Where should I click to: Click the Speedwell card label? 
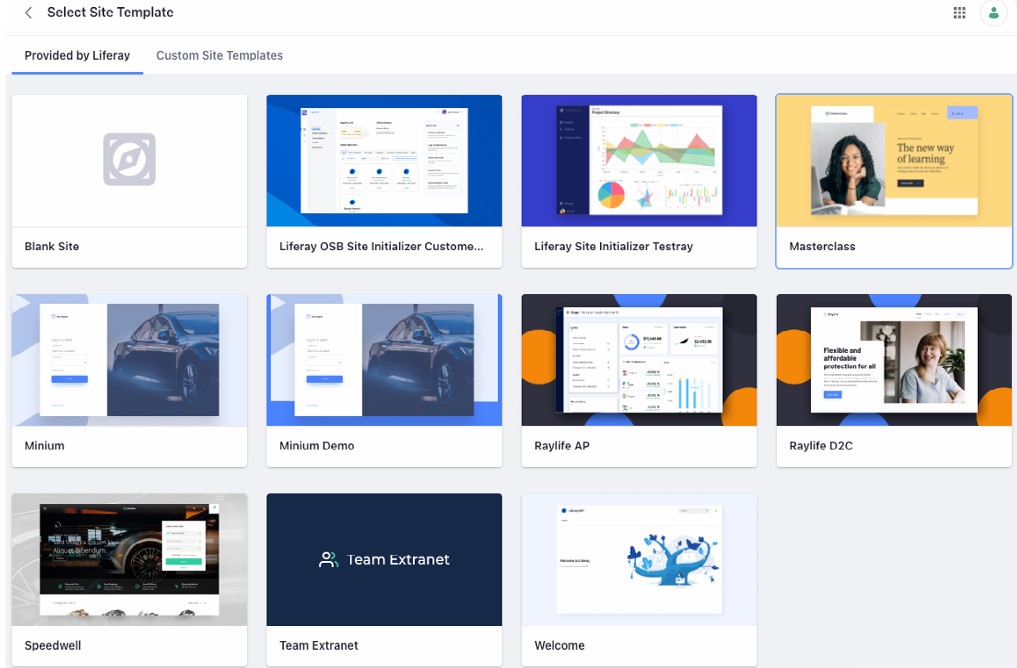tap(53, 645)
